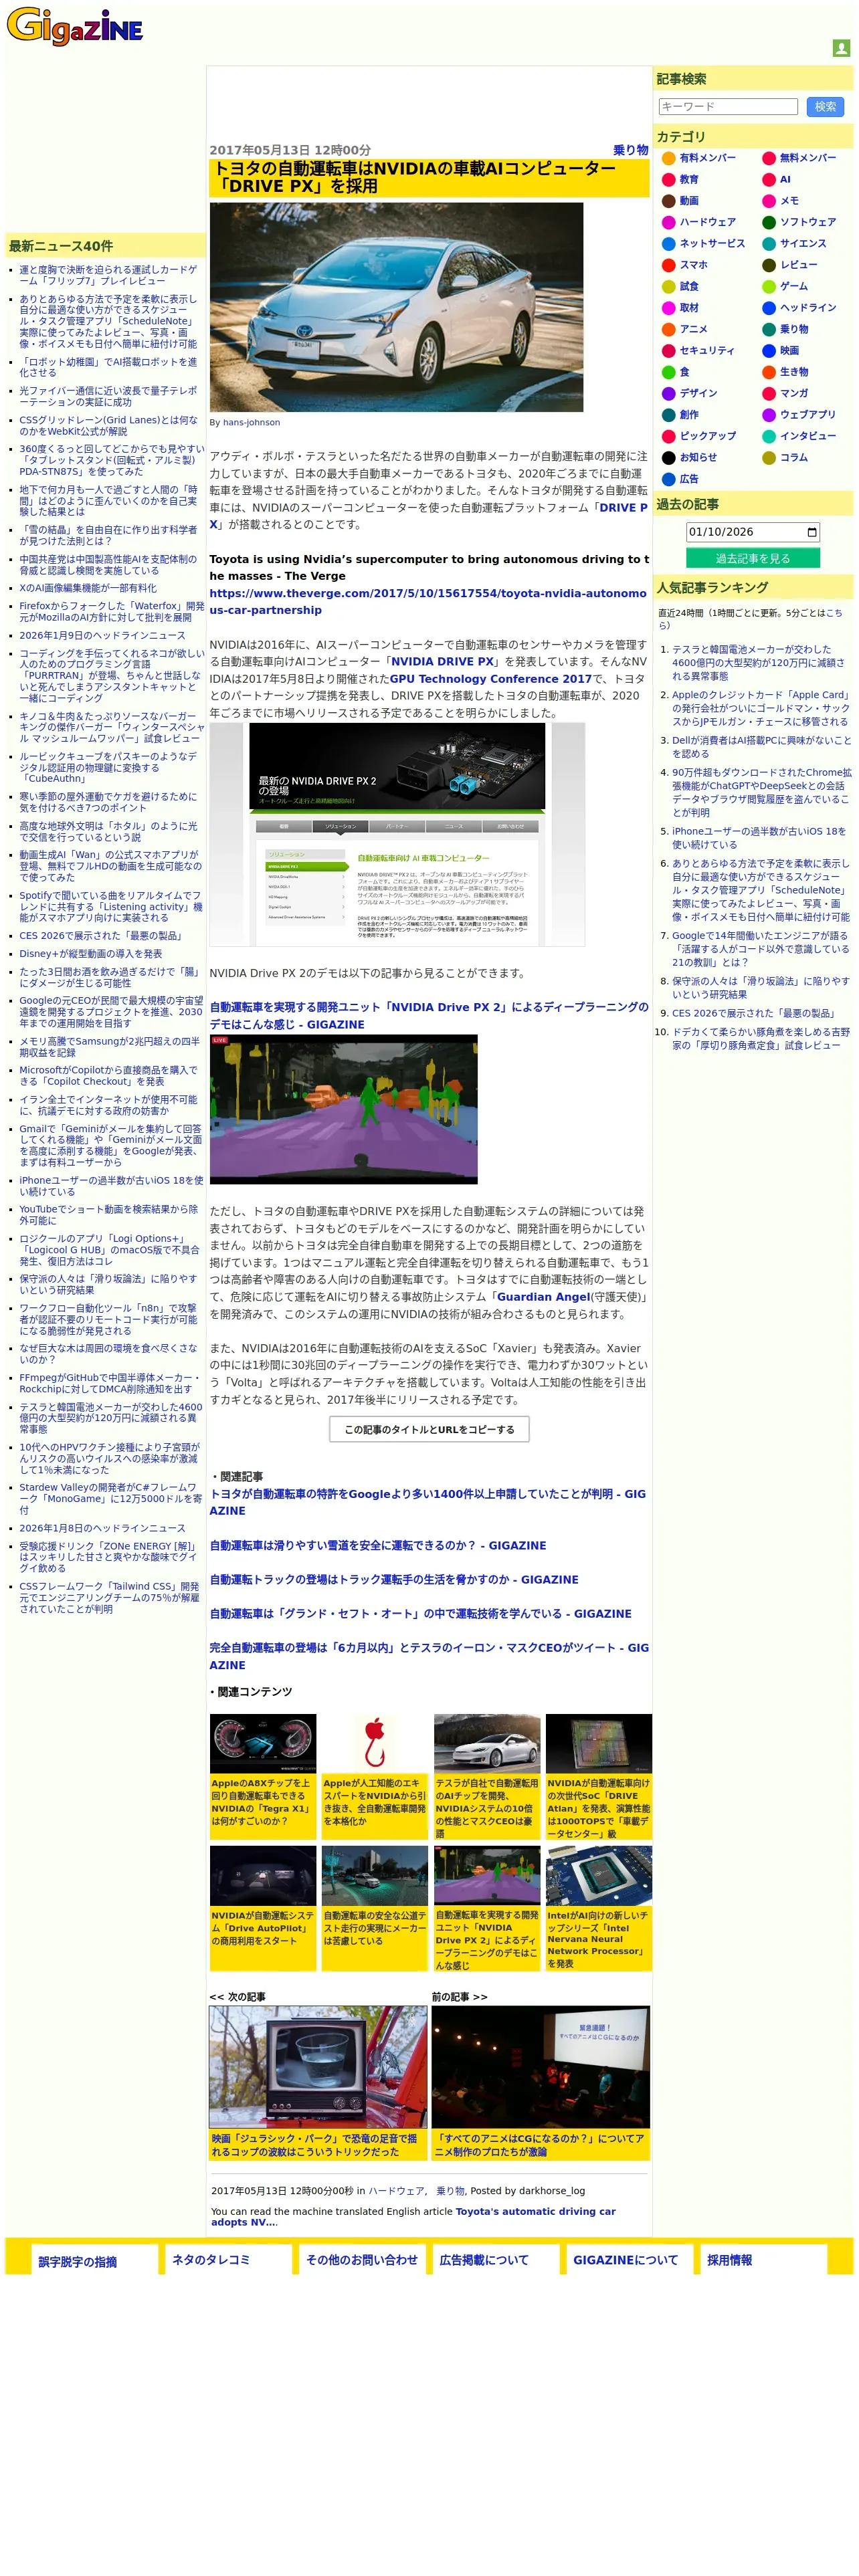Image resolution: width=859 pixels, height=2576 pixels.
Task: Open the ヘッドライン category
Action: 807,308
